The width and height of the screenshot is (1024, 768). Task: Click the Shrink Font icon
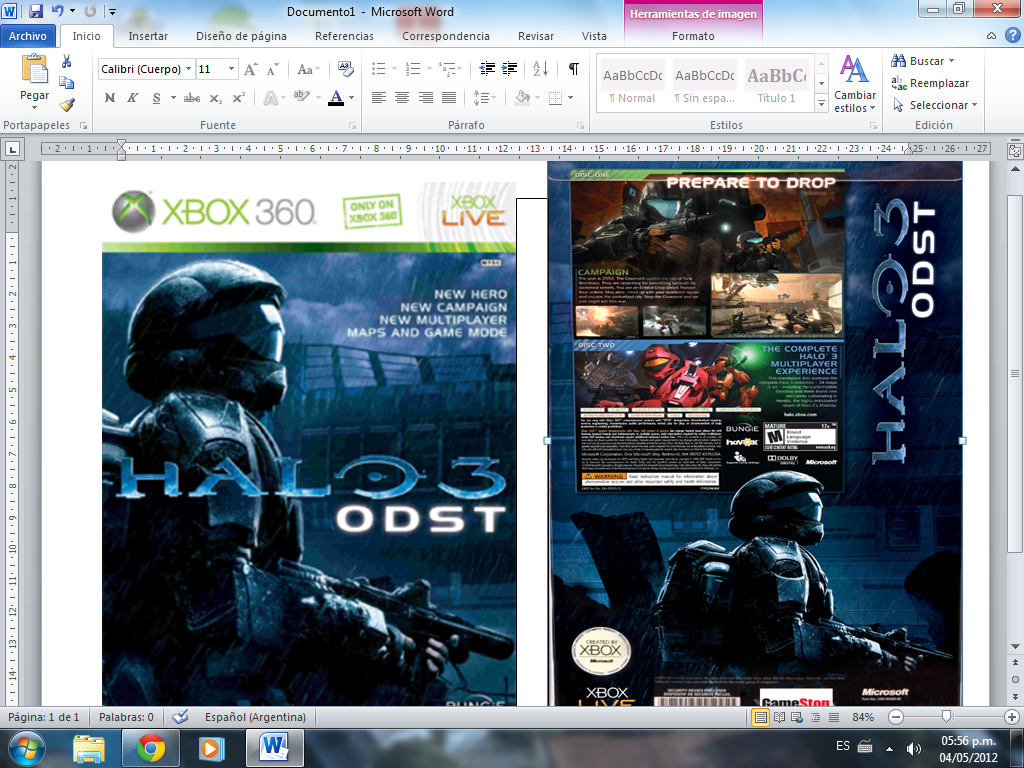click(273, 69)
